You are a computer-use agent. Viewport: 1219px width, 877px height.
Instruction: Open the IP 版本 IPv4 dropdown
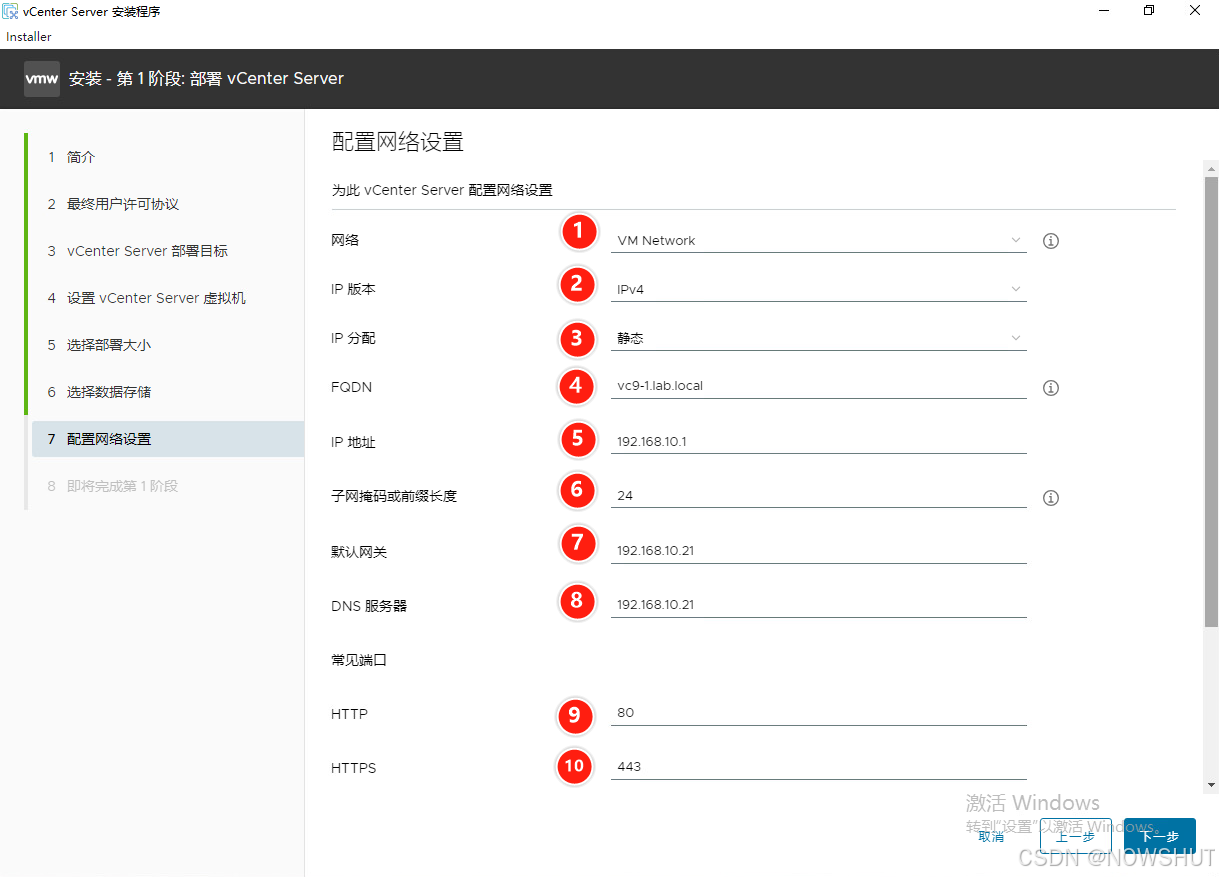(x=818, y=289)
